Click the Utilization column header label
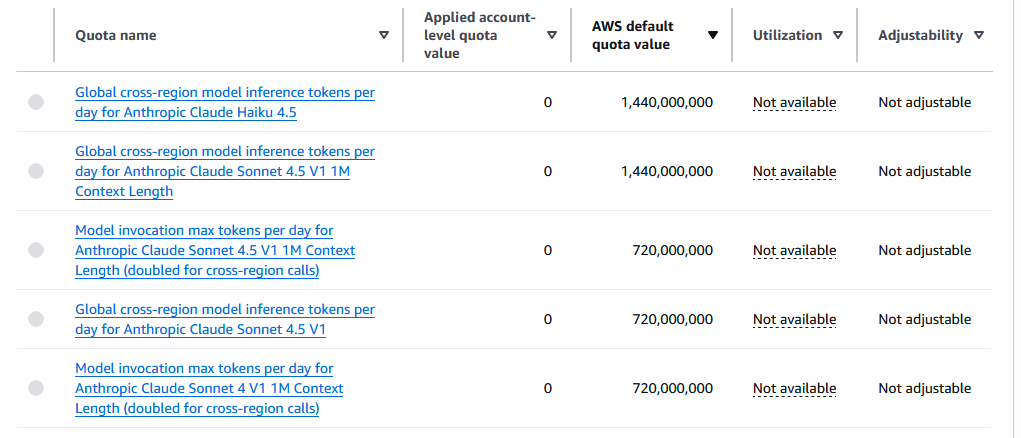The height and width of the screenshot is (438, 1021). [787, 35]
